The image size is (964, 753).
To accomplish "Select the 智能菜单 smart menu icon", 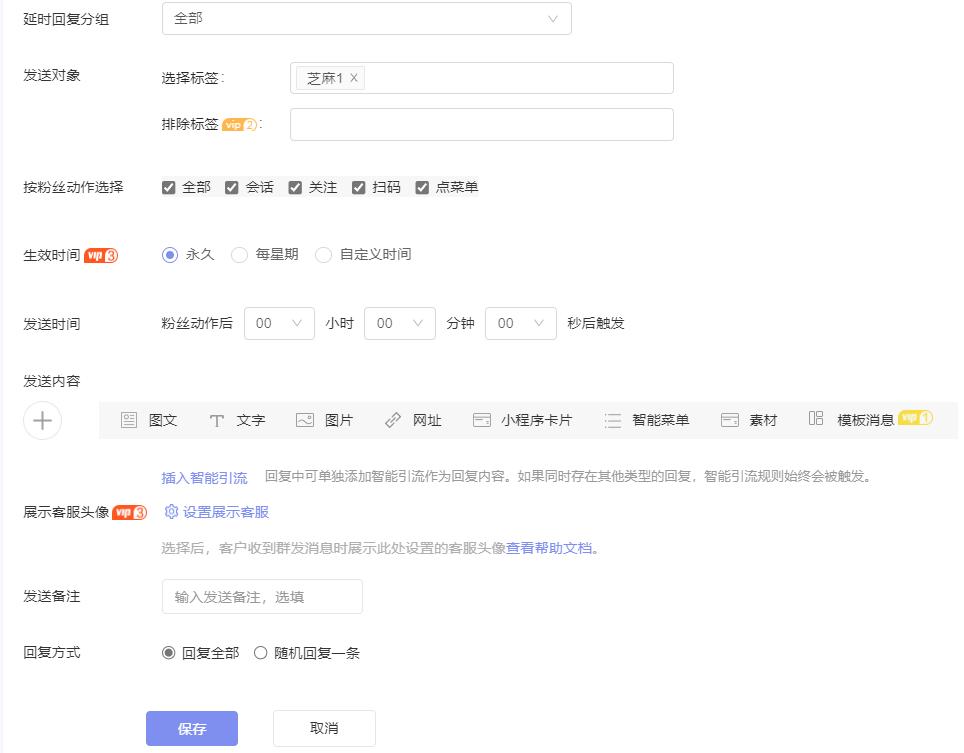I will tap(650, 420).
